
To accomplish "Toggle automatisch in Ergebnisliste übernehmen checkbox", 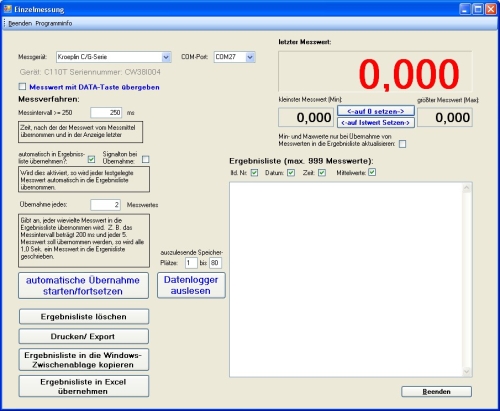I will point(91,160).
